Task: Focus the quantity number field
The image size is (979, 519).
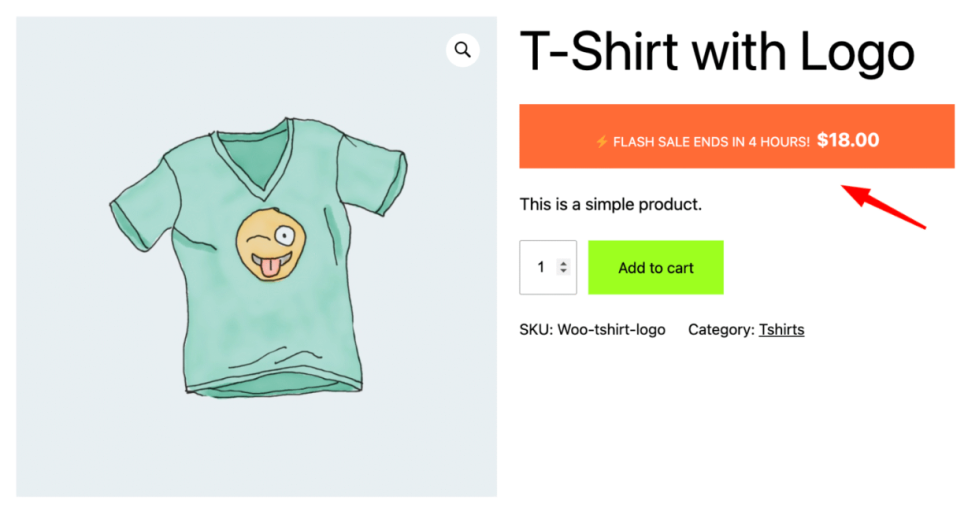Action: (541, 267)
